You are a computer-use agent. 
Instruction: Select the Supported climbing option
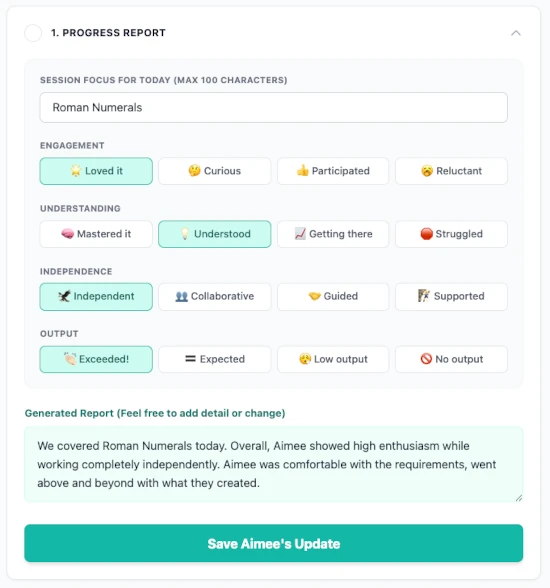(451, 297)
